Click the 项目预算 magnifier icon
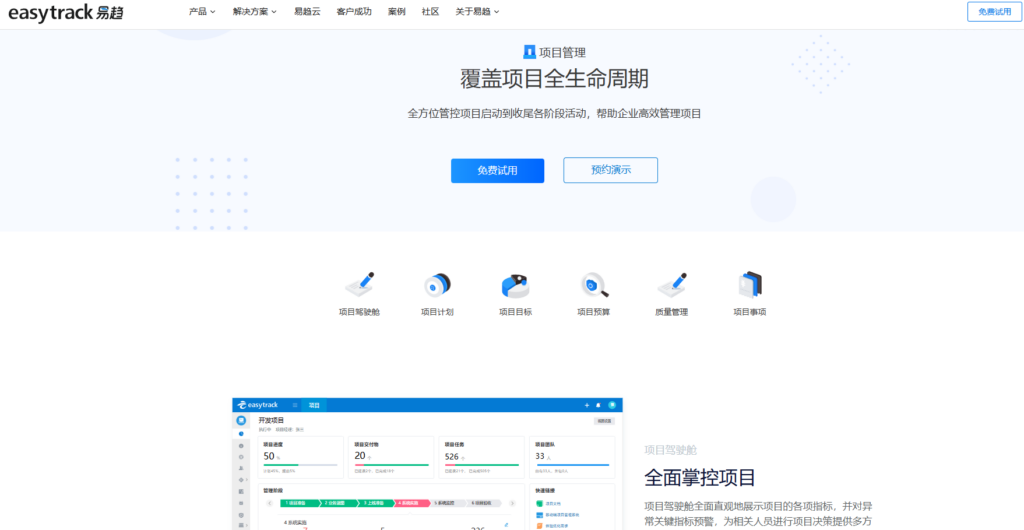 (x=593, y=285)
